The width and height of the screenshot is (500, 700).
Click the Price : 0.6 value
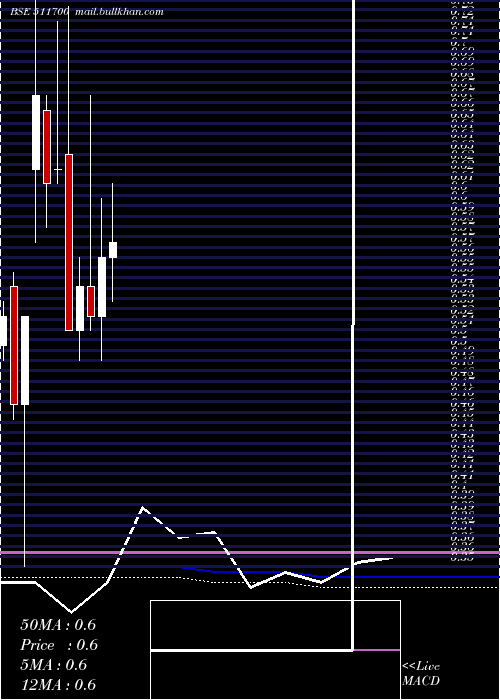[x=59, y=645]
